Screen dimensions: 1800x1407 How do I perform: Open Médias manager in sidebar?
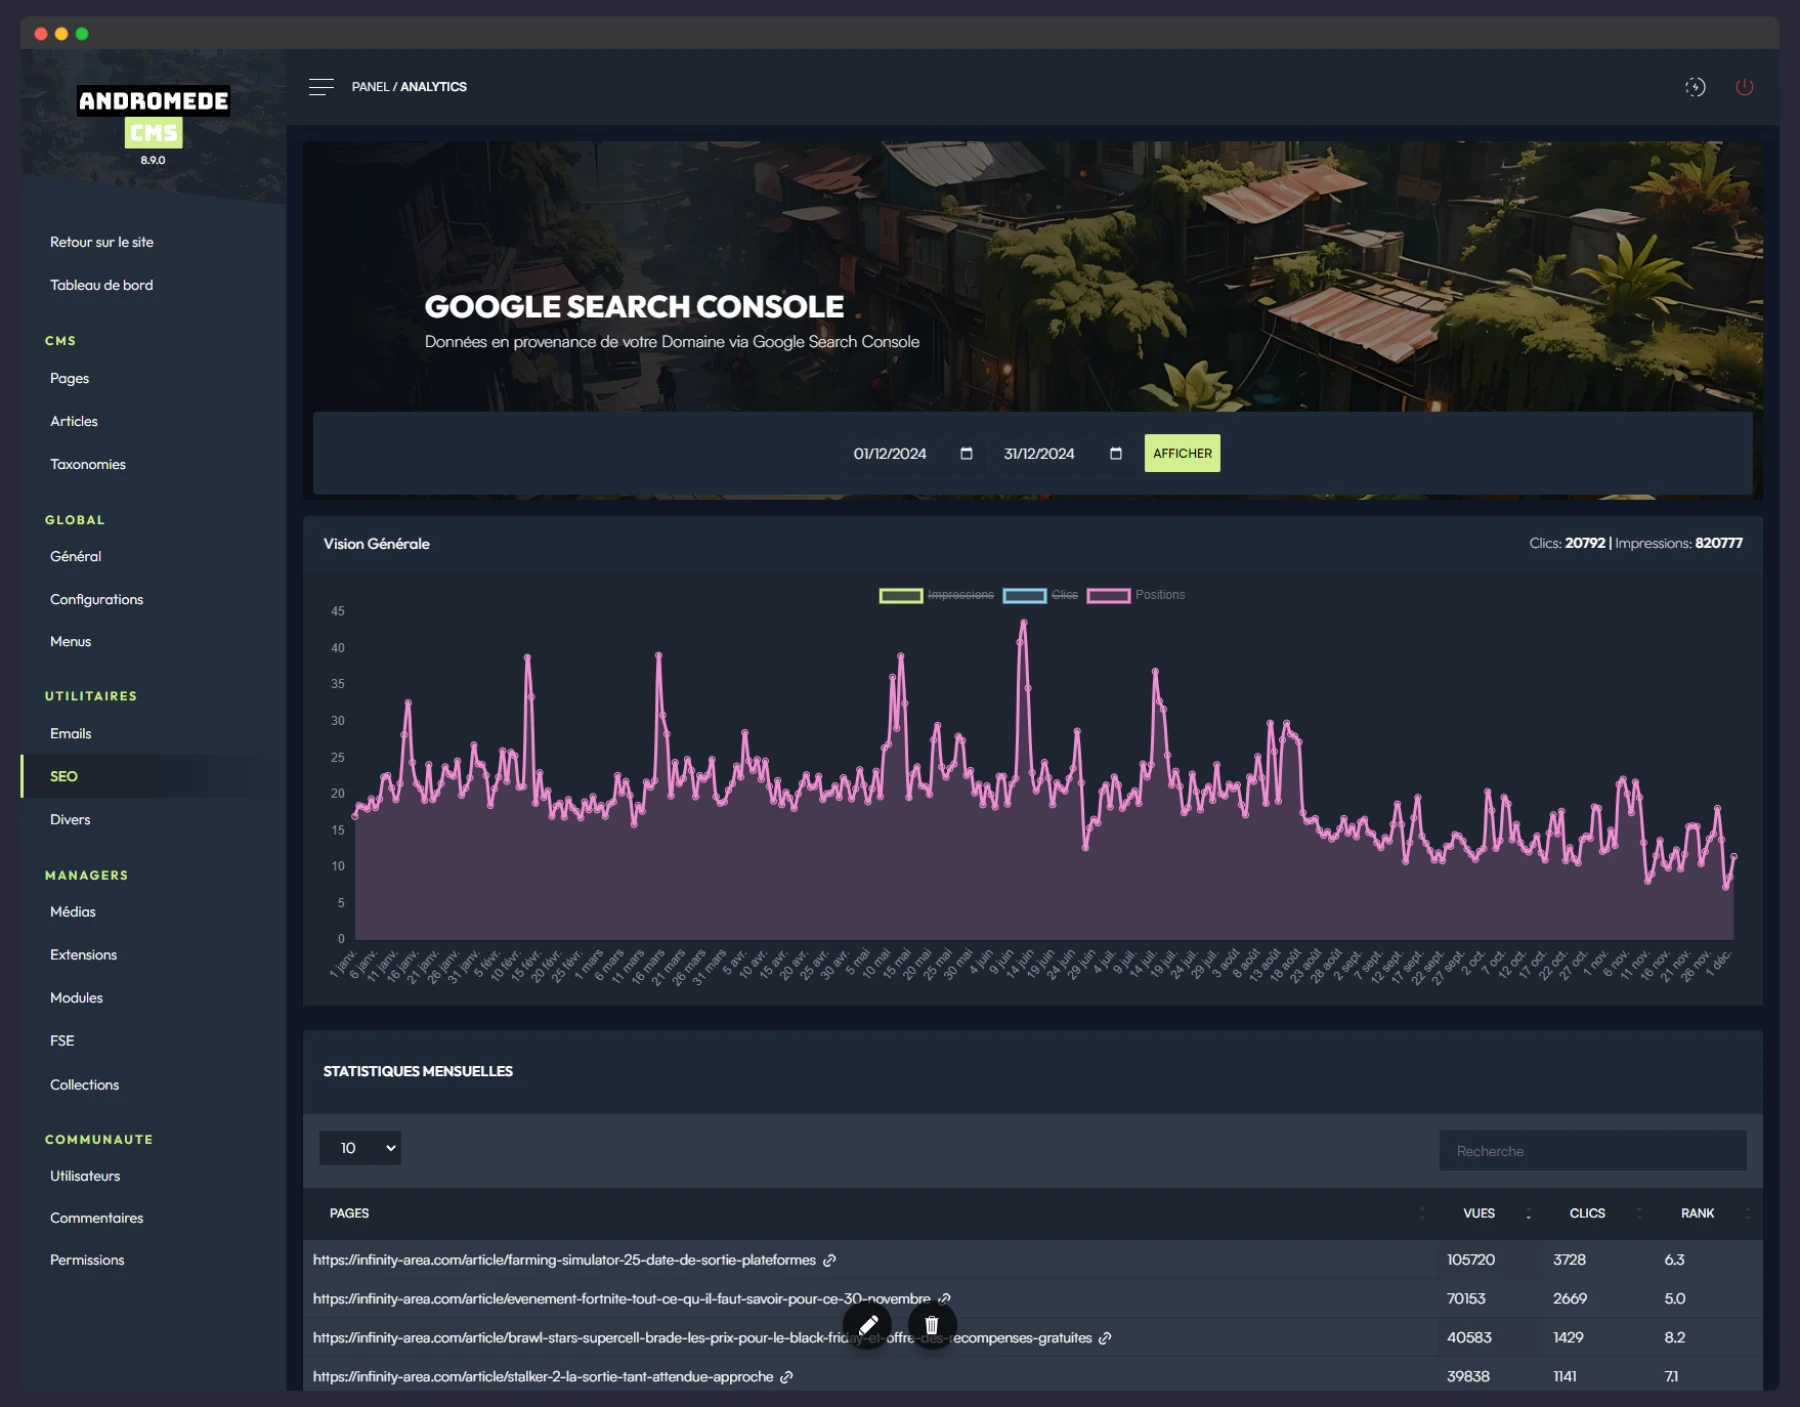pos(73,912)
